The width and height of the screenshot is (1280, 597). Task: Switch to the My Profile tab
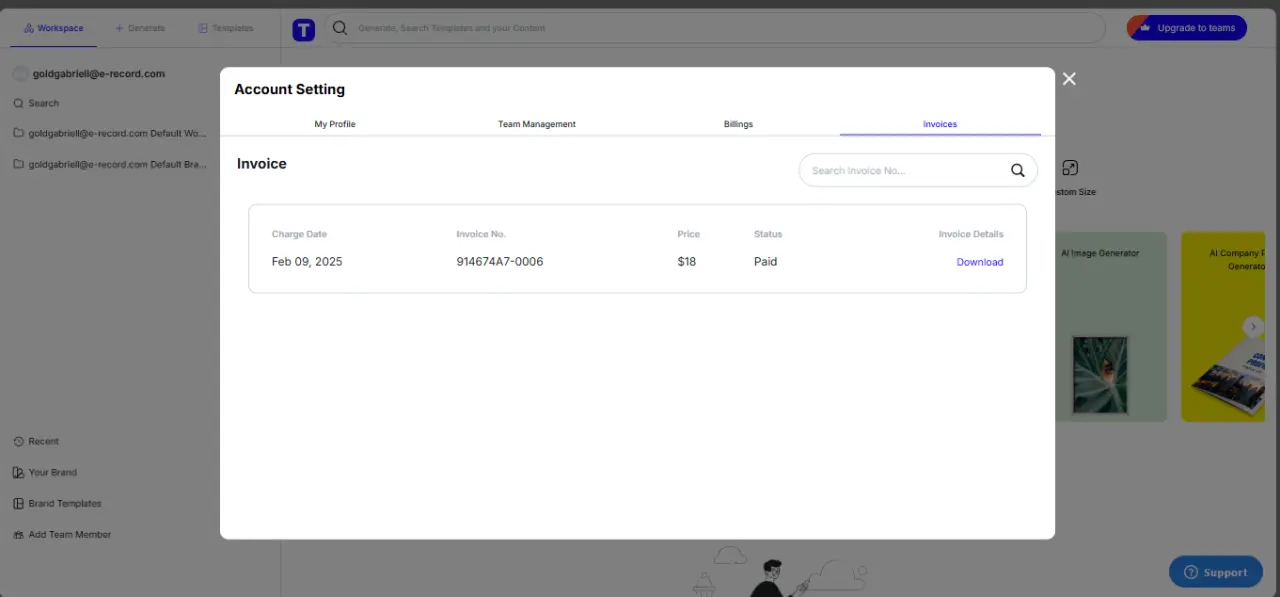coord(335,124)
